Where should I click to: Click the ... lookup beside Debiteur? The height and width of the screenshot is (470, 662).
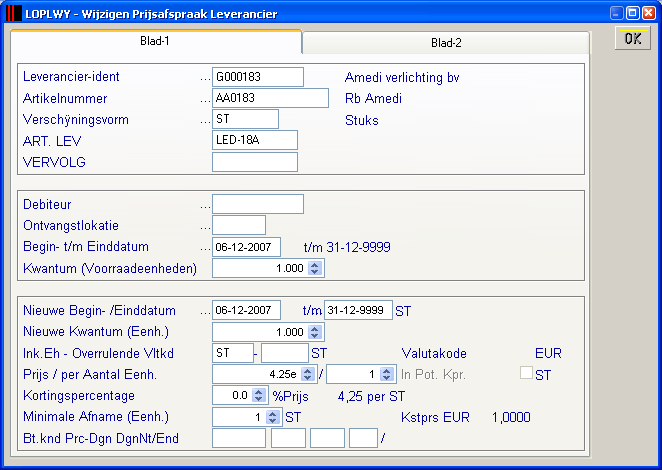[205, 207]
